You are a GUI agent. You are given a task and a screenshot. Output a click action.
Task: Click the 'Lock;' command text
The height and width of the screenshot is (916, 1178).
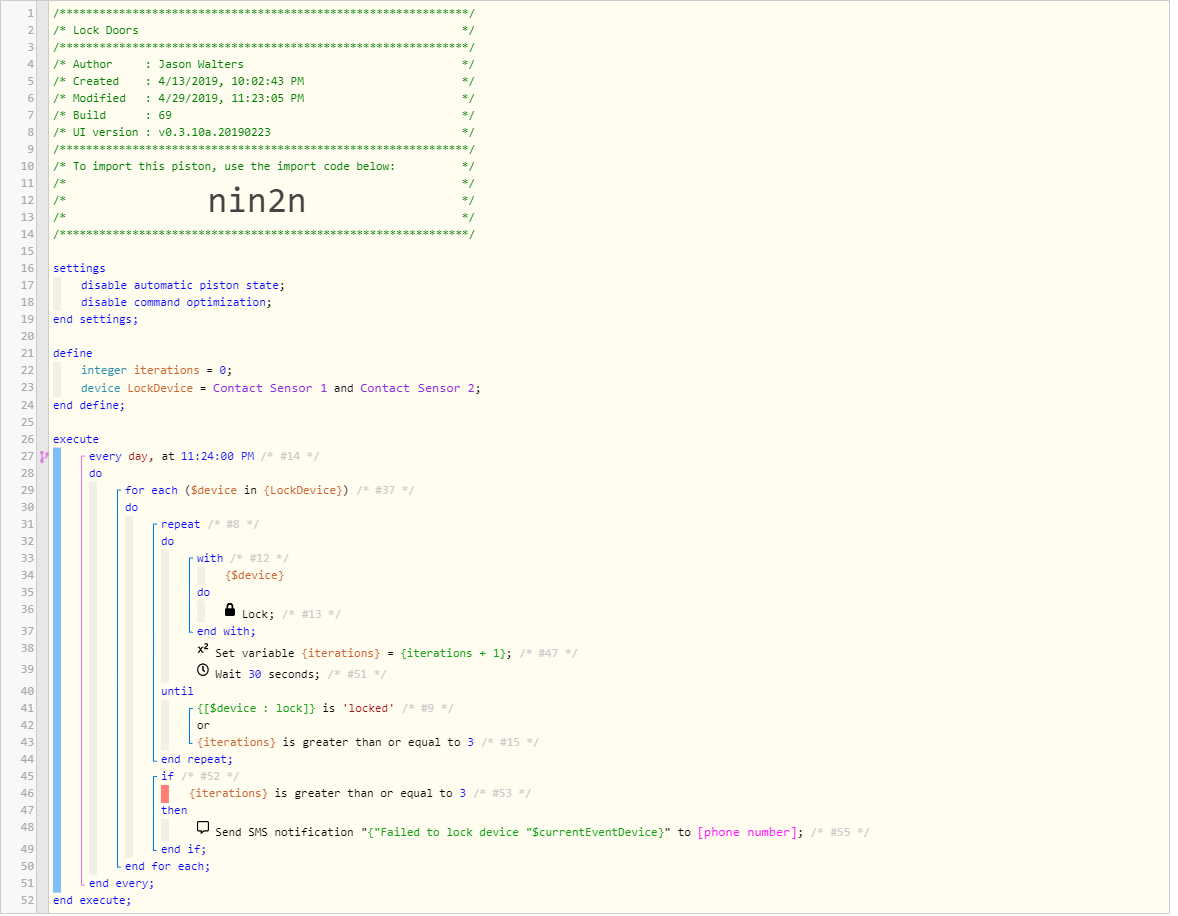pyautogui.click(x=258, y=615)
